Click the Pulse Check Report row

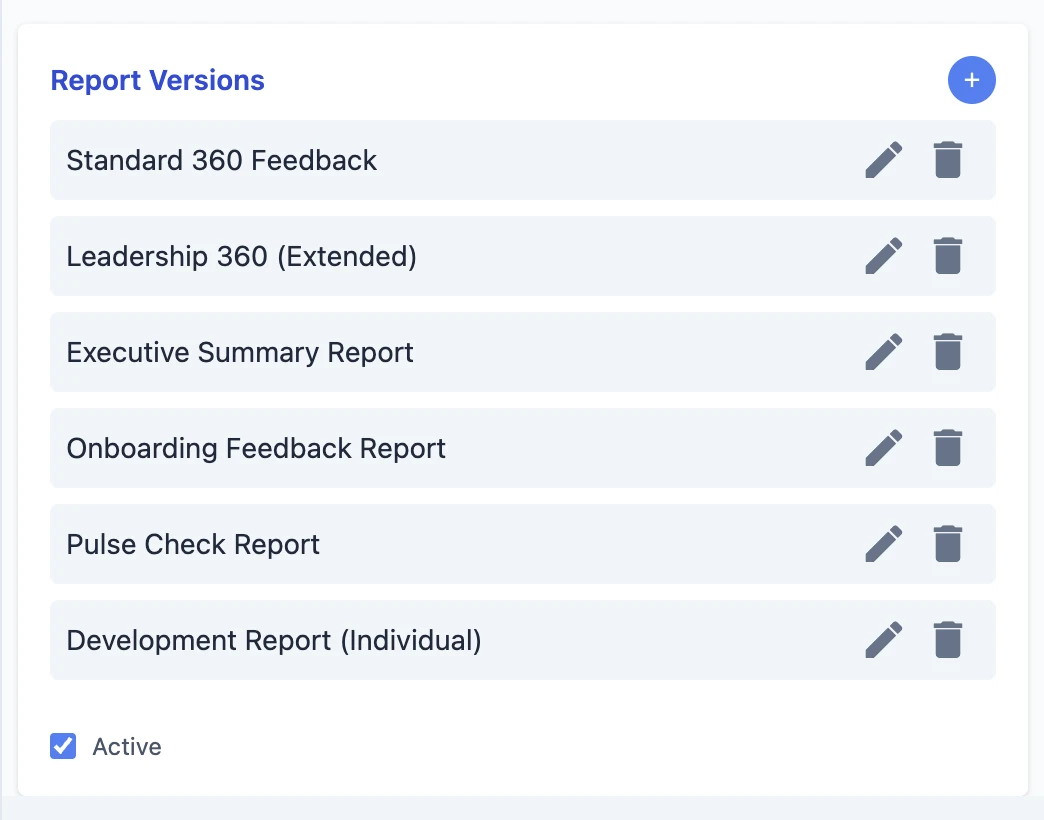[x=193, y=544]
